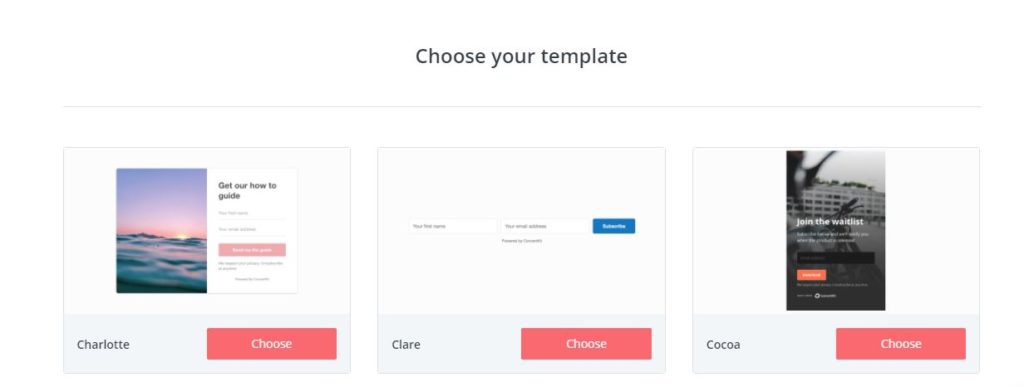1024x387 pixels.
Task: Click first name field in Clare preview
Action: point(453,226)
